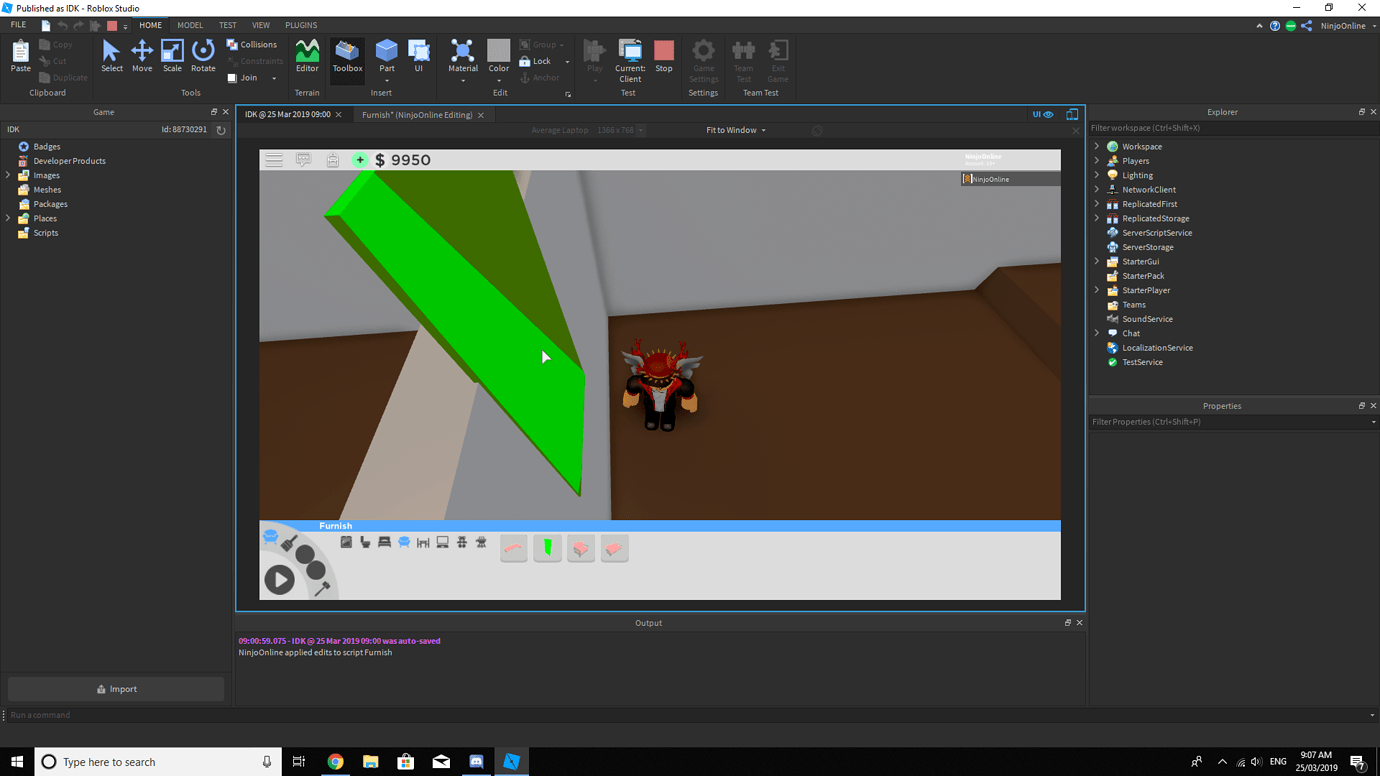Select ServerScriptService in Explorer

[1157, 232]
